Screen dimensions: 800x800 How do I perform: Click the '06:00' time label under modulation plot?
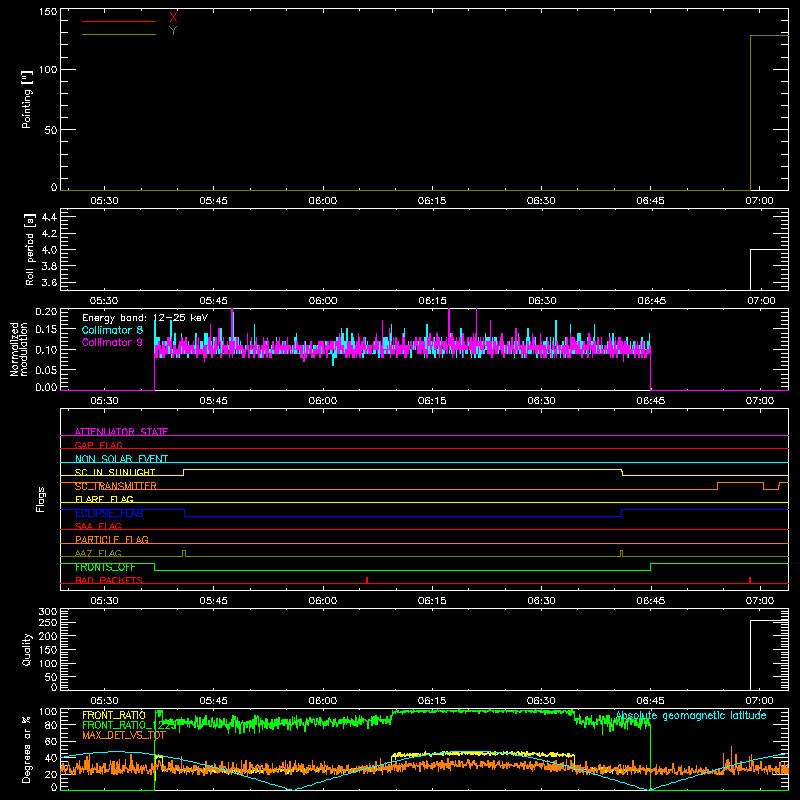pos(322,401)
